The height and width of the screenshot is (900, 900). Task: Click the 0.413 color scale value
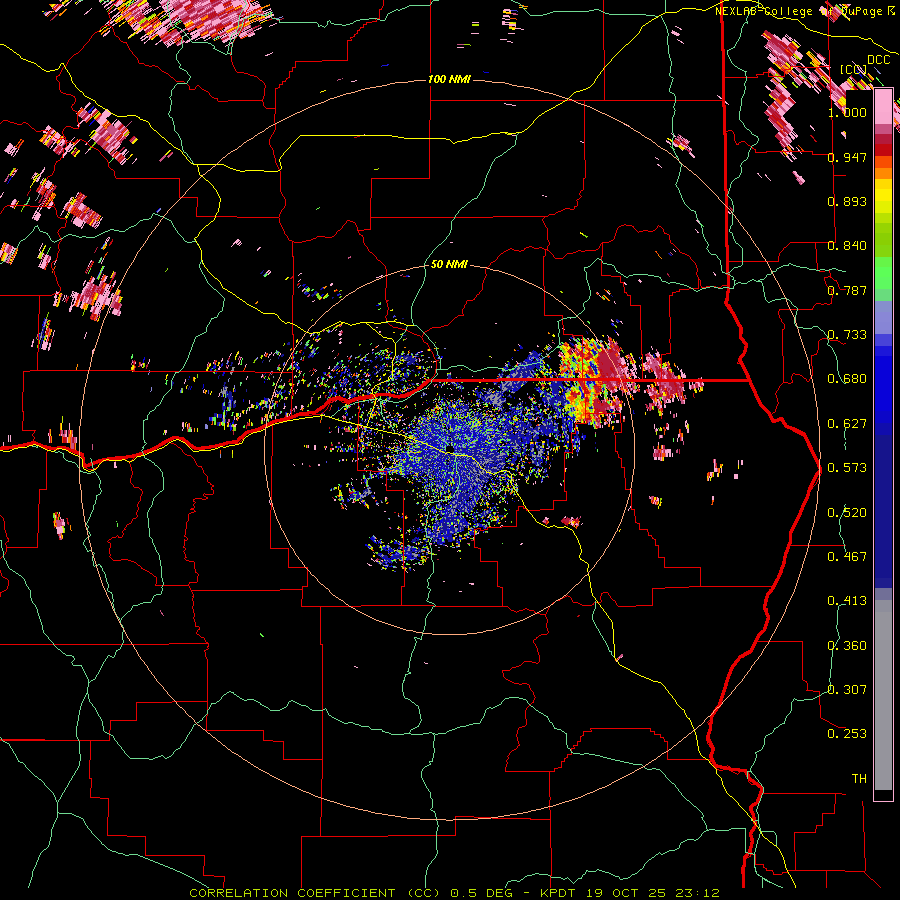[x=847, y=601]
